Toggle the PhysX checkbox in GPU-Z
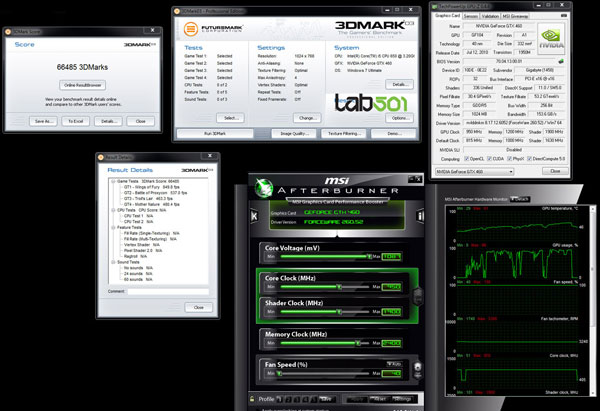The height and width of the screenshot is (411, 600). [x=509, y=158]
